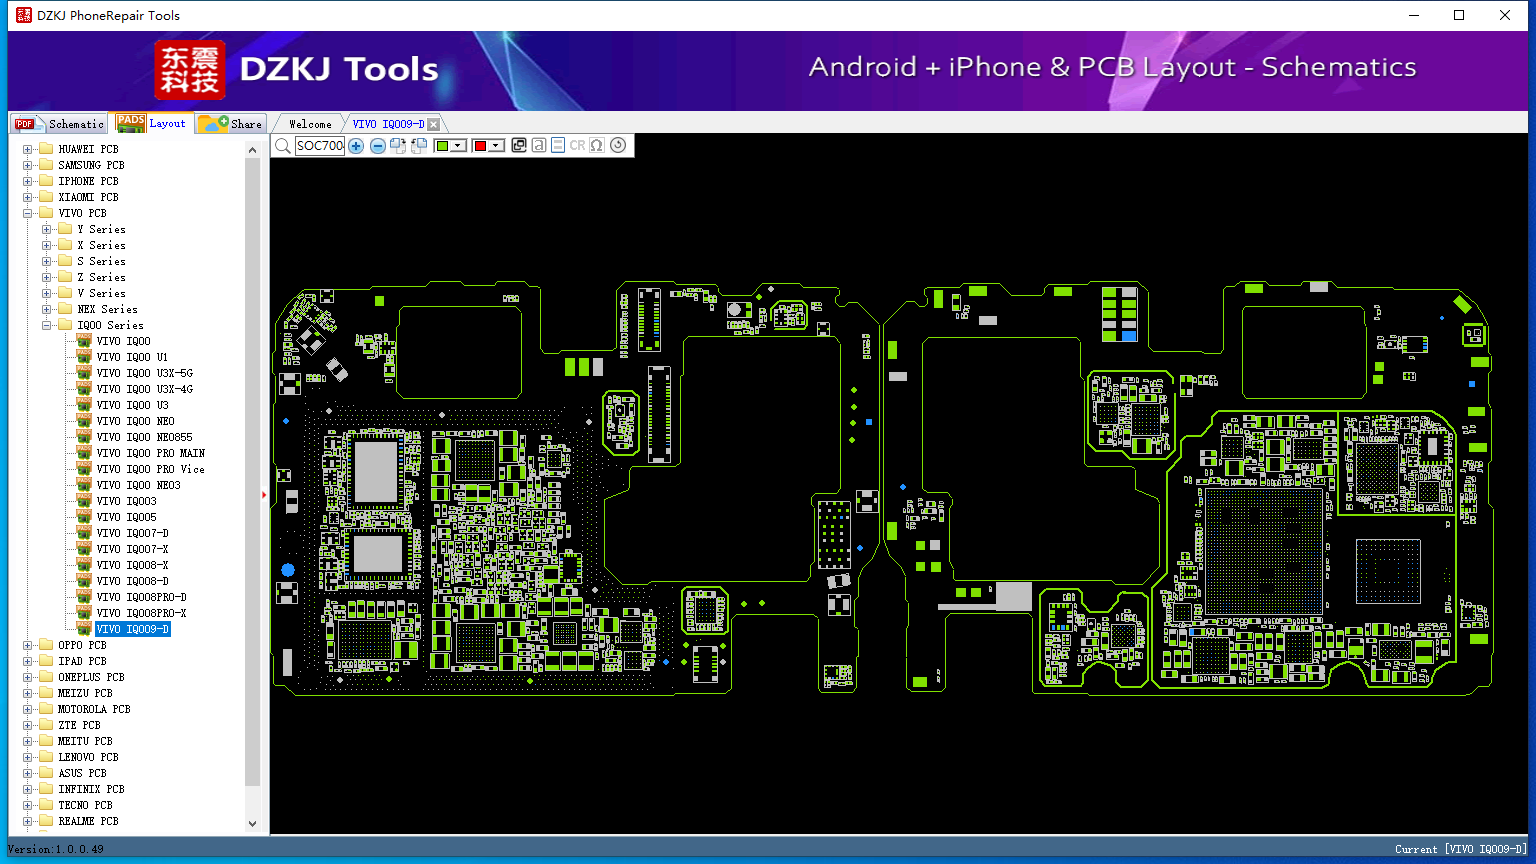Select the MOTOROLA PCB folder label
The height and width of the screenshot is (864, 1536).
(94, 709)
